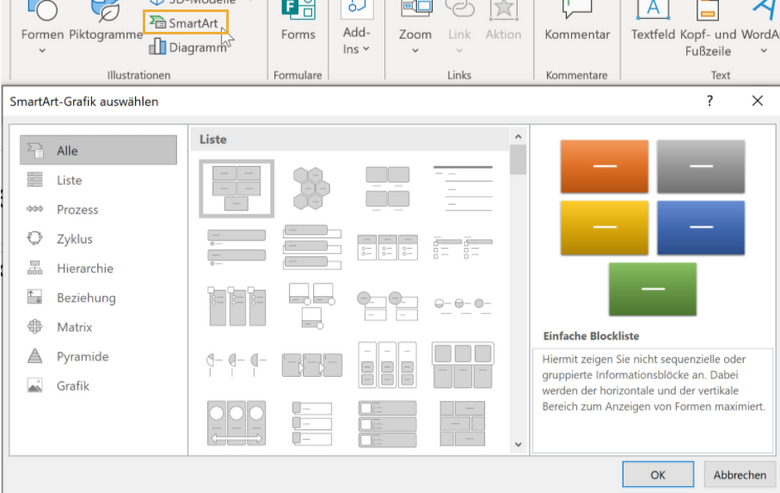Choose the three gray picture rows layout
This screenshot has height=493, width=780.
[388, 423]
